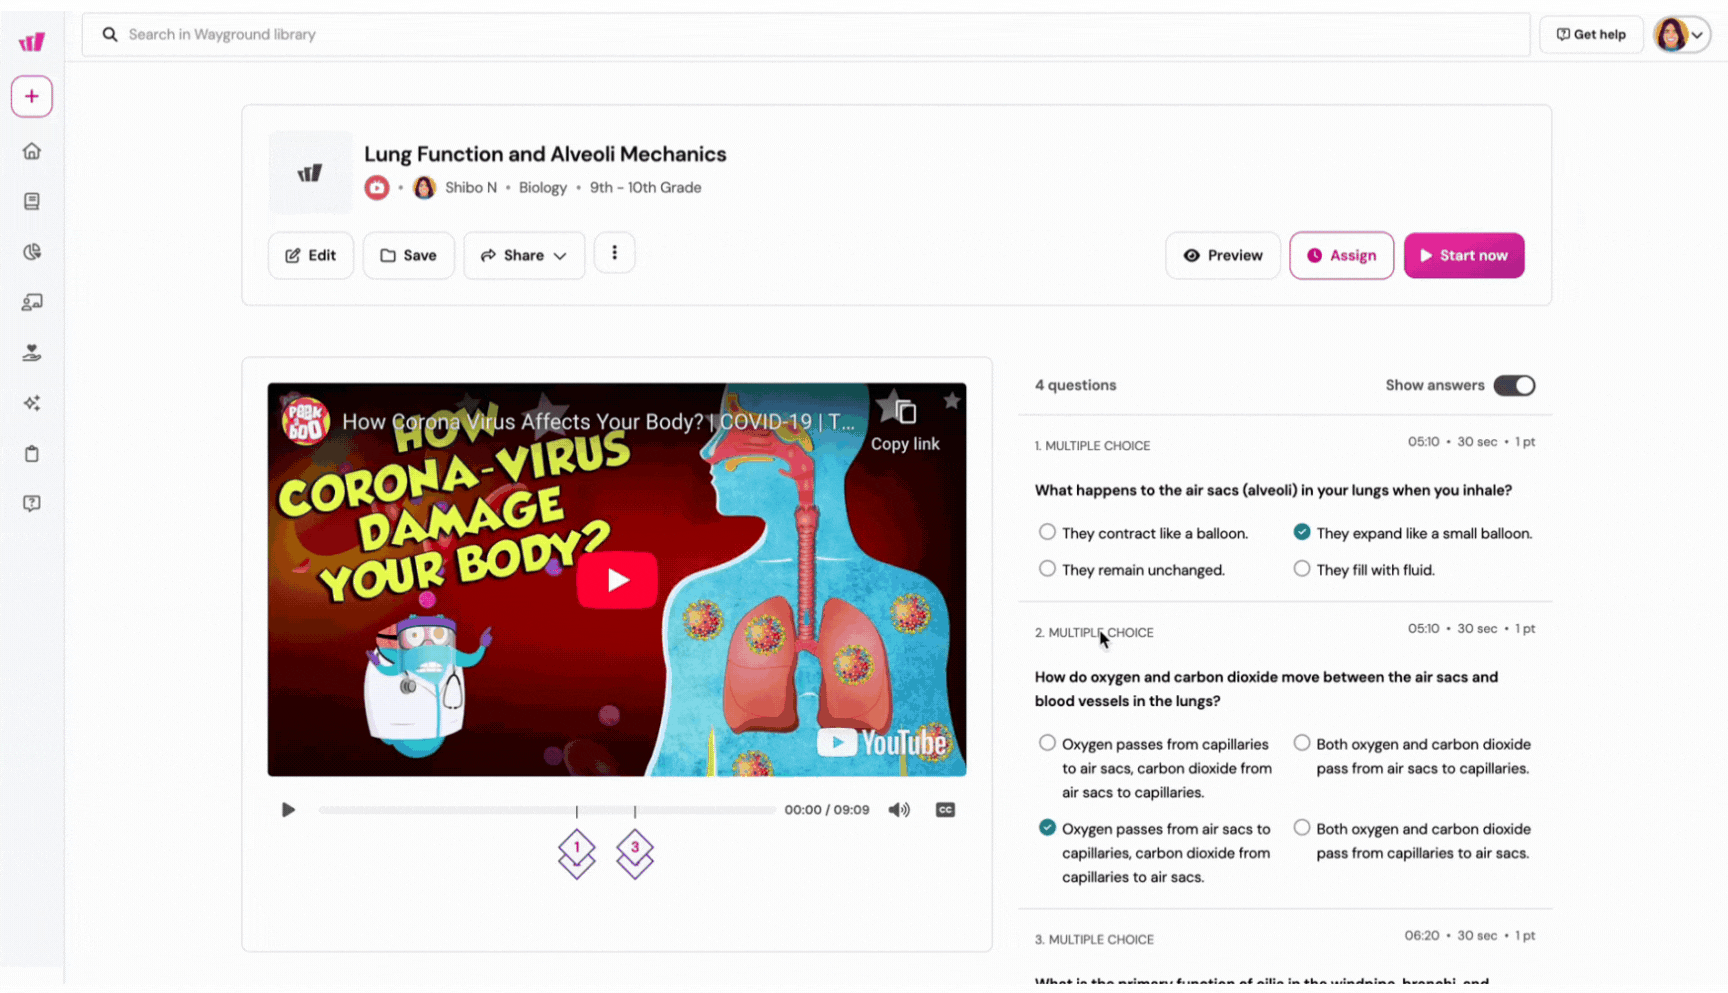Jump to question marker 3 on the timeline

634,850
